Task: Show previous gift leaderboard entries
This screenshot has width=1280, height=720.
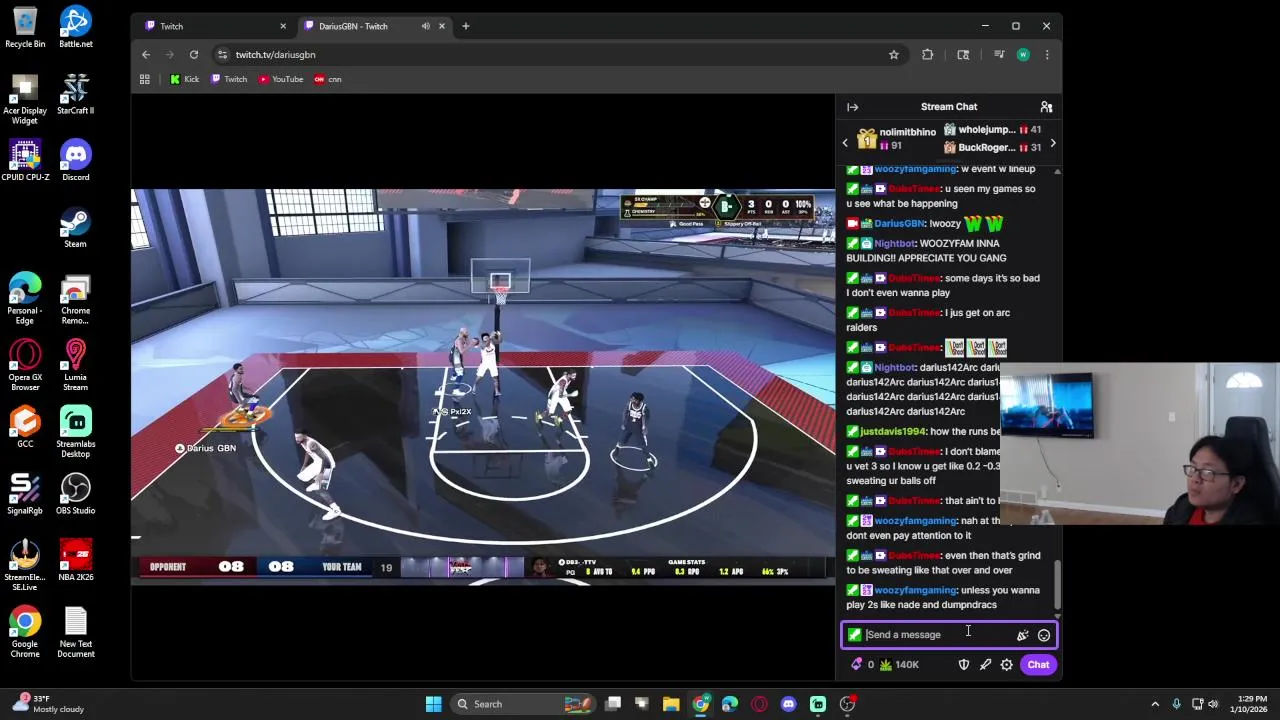Action: click(x=845, y=143)
